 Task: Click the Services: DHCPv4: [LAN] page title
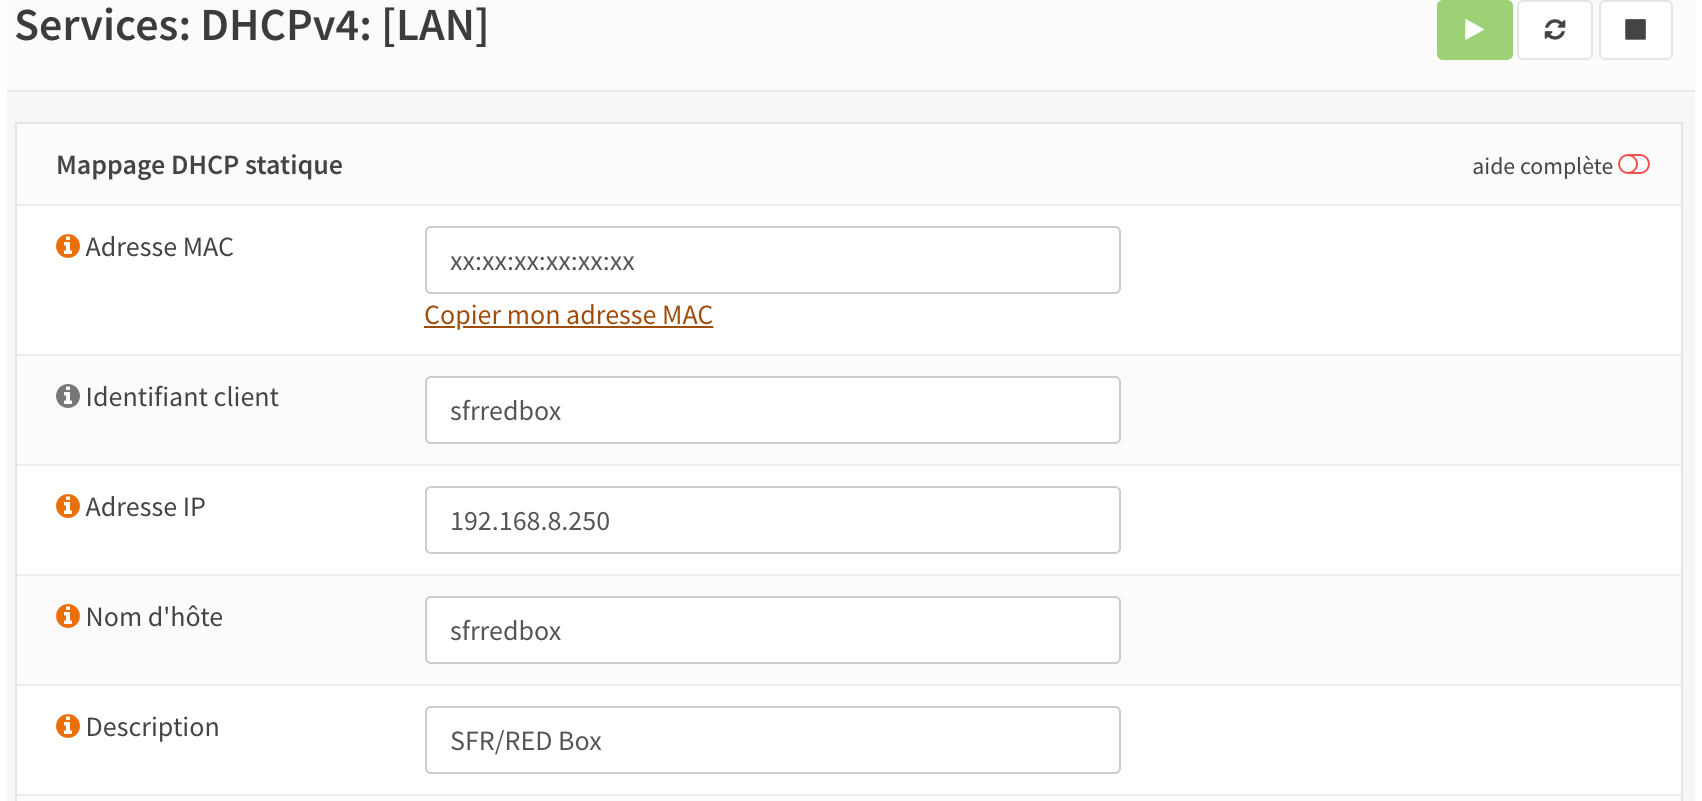coord(251,25)
